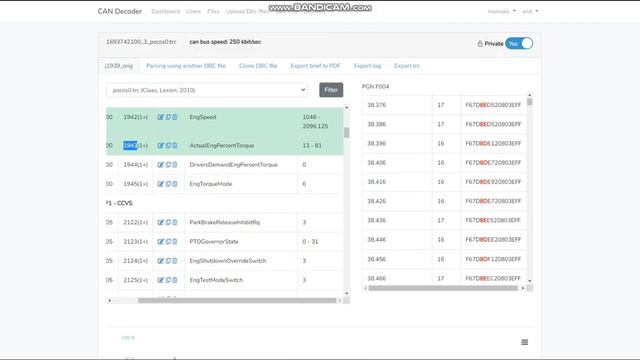Click Export brief to PDF
The width and height of the screenshot is (640, 360).
pyautogui.click(x=315, y=66)
